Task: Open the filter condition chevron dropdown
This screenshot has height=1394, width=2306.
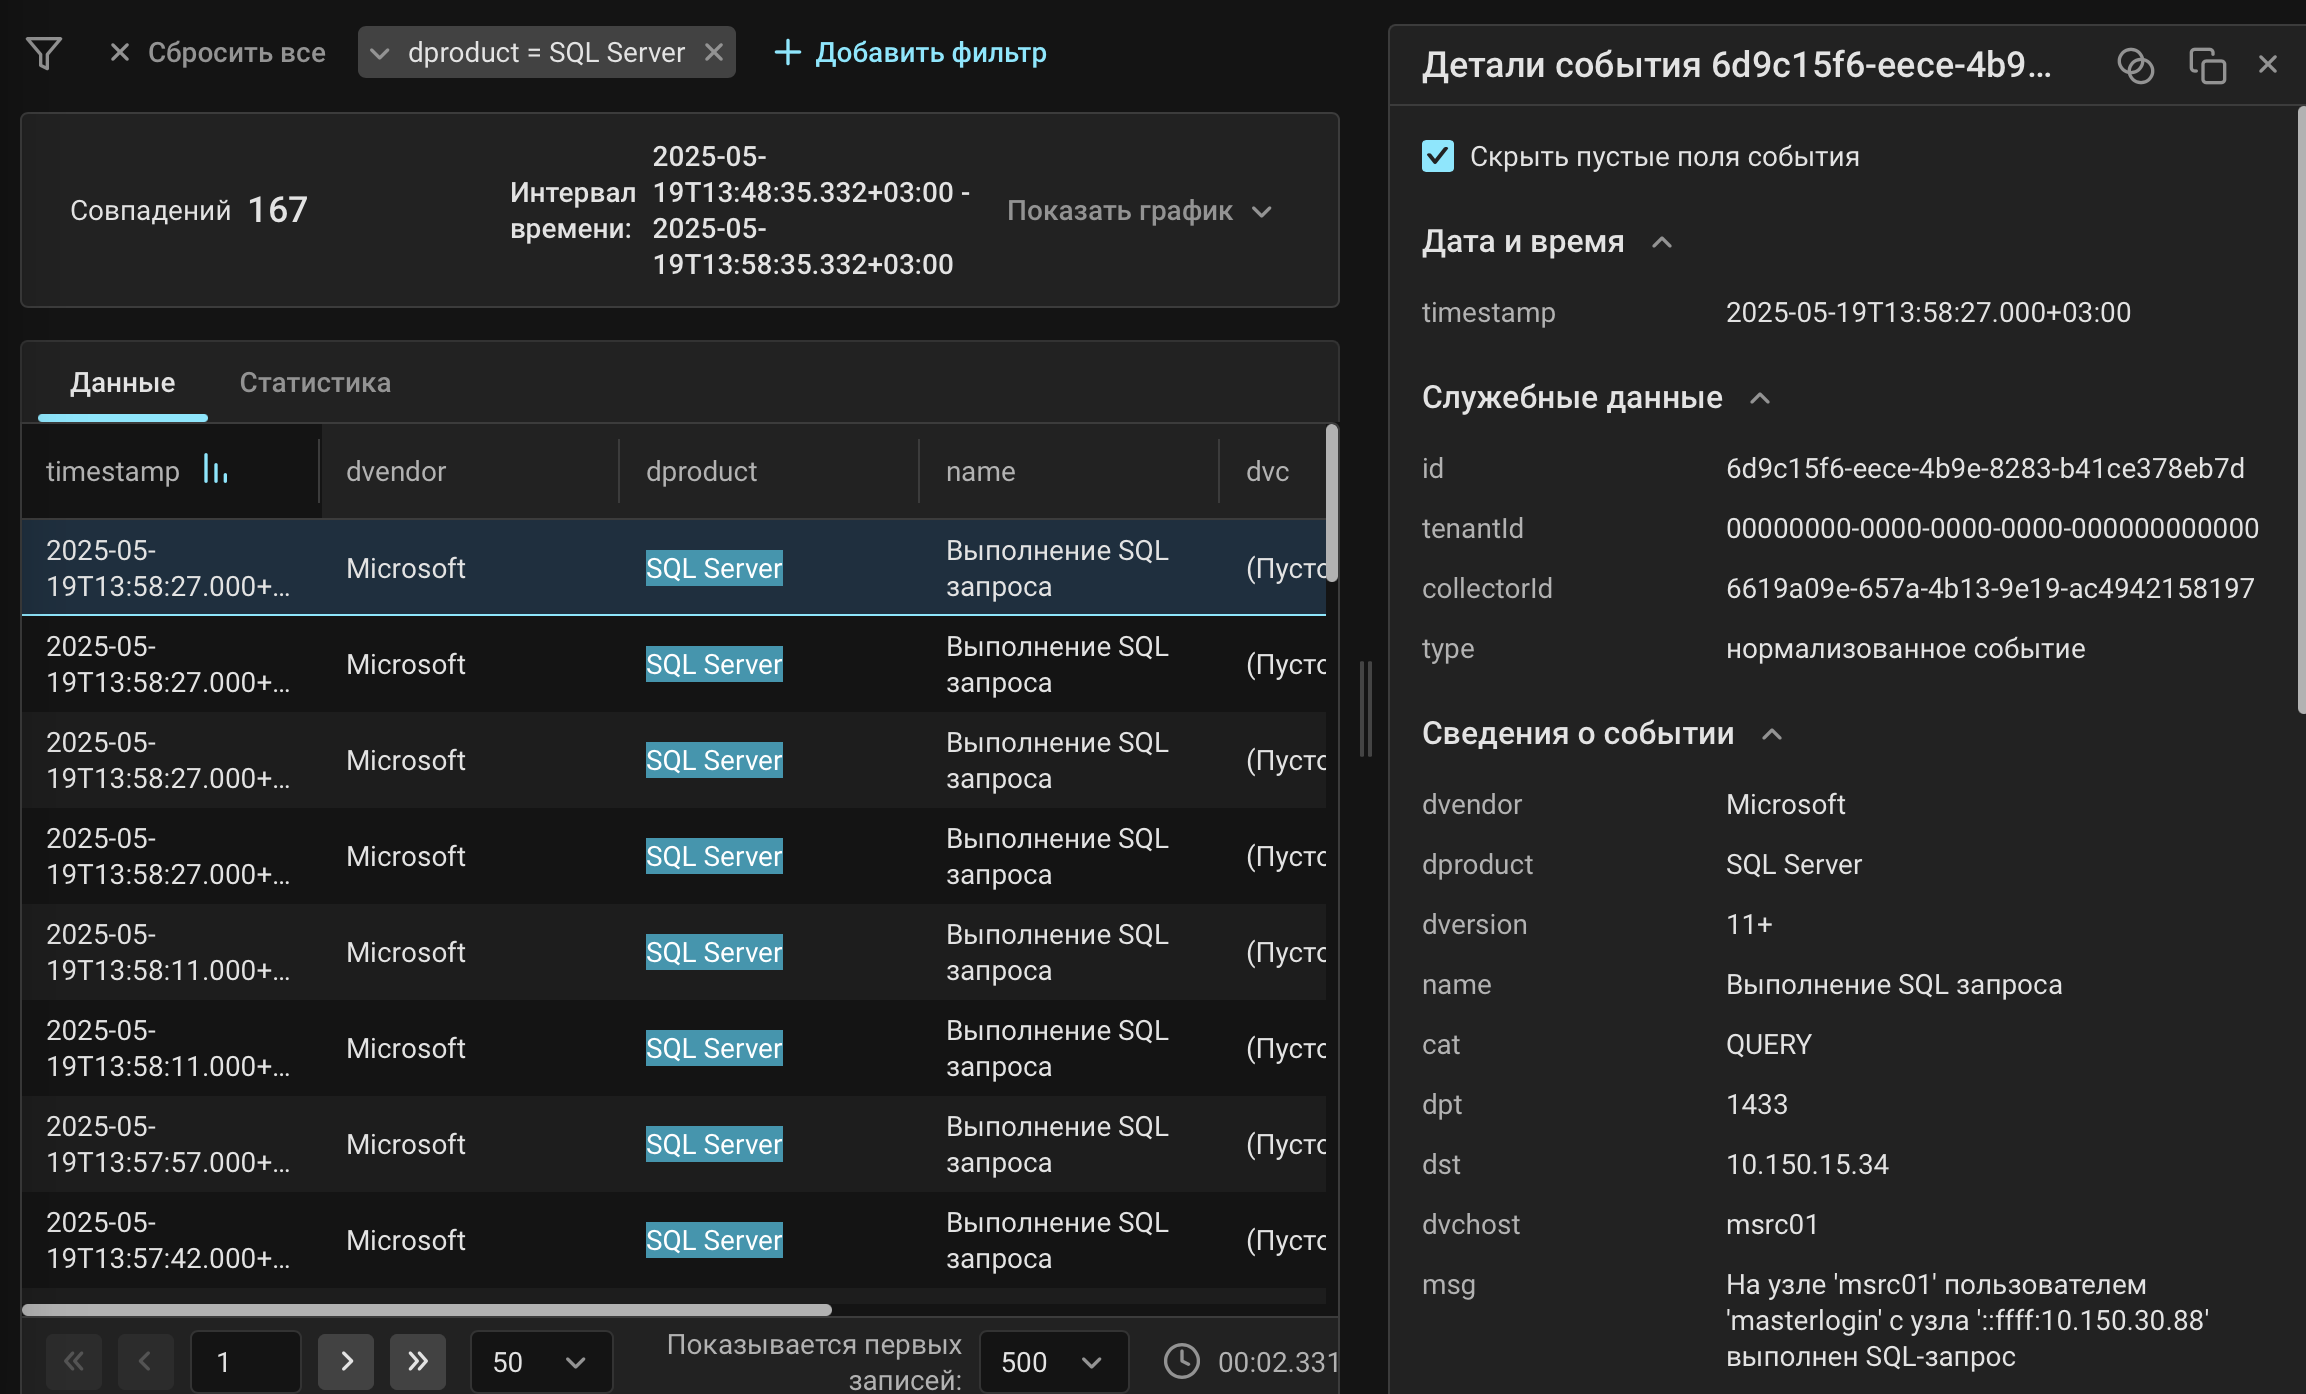Action: pyautogui.click(x=379, y=53)
